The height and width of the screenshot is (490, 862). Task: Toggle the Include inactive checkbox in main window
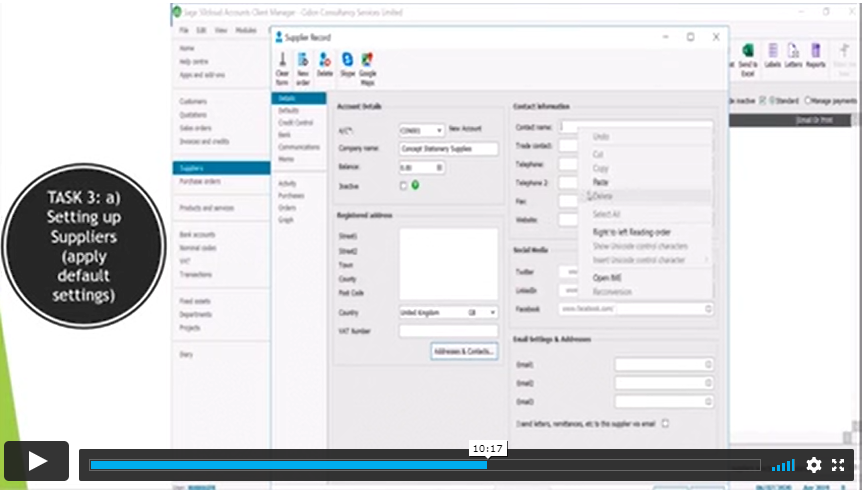pyautogui.click(x=762, y=101)
